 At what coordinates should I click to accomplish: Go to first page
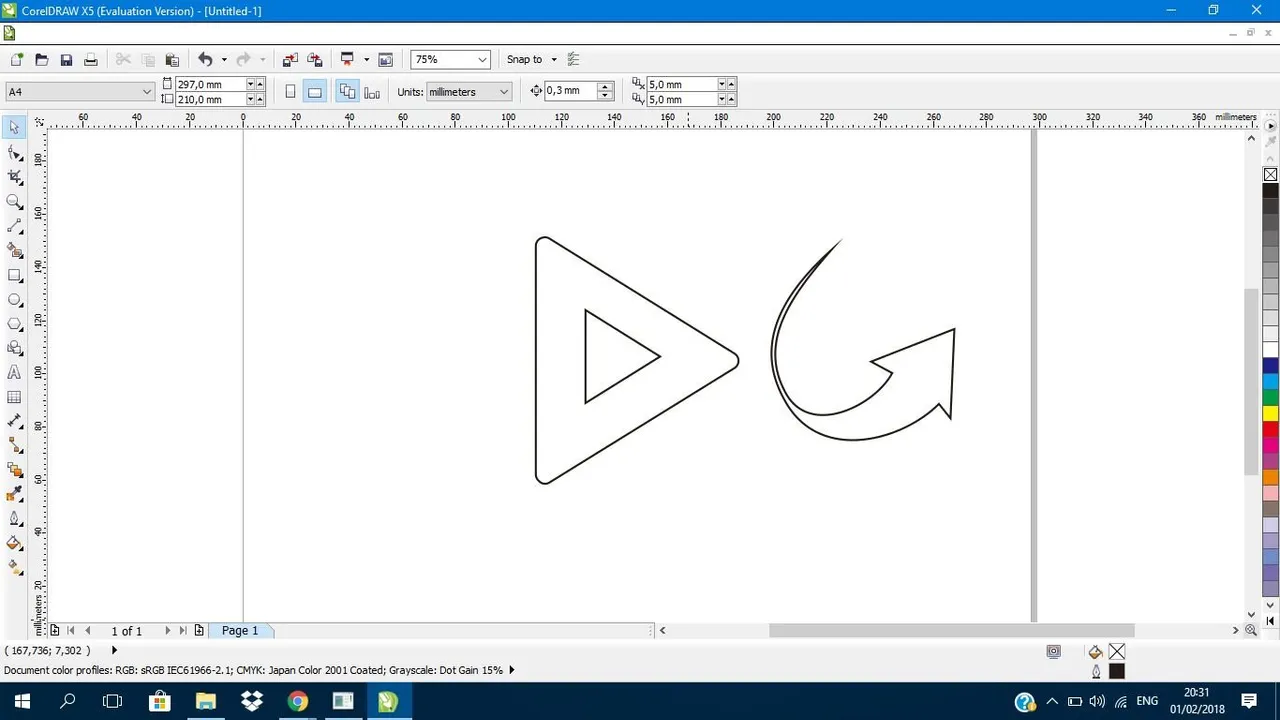point(70,631)
